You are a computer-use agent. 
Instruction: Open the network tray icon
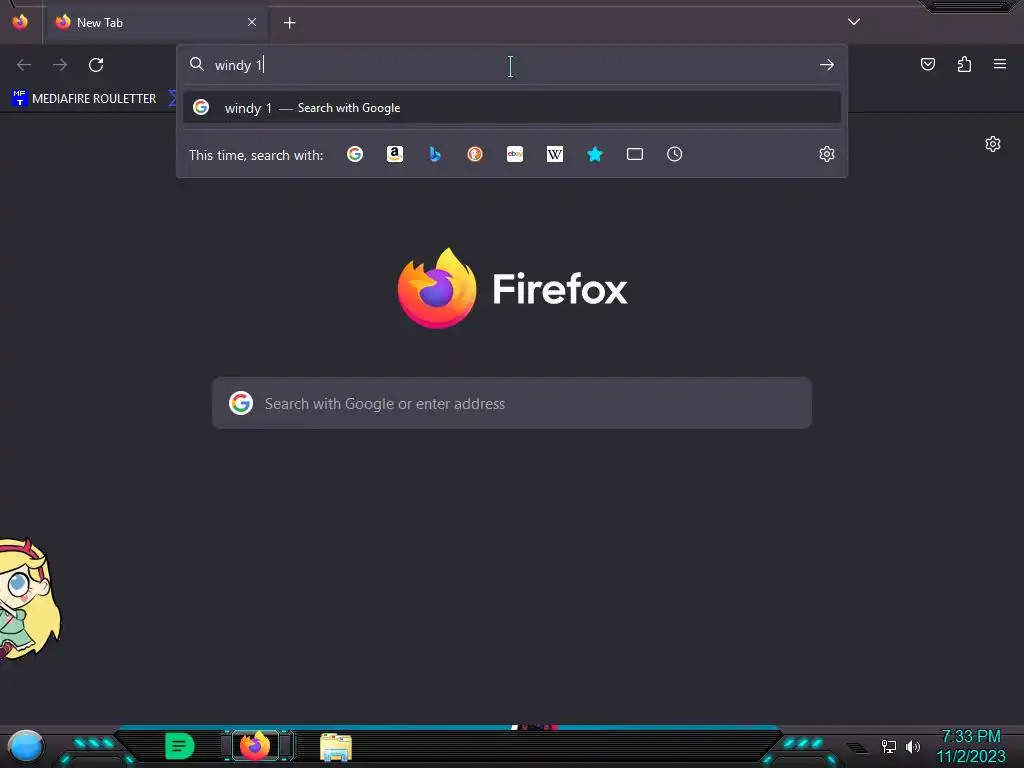[889, 746]
